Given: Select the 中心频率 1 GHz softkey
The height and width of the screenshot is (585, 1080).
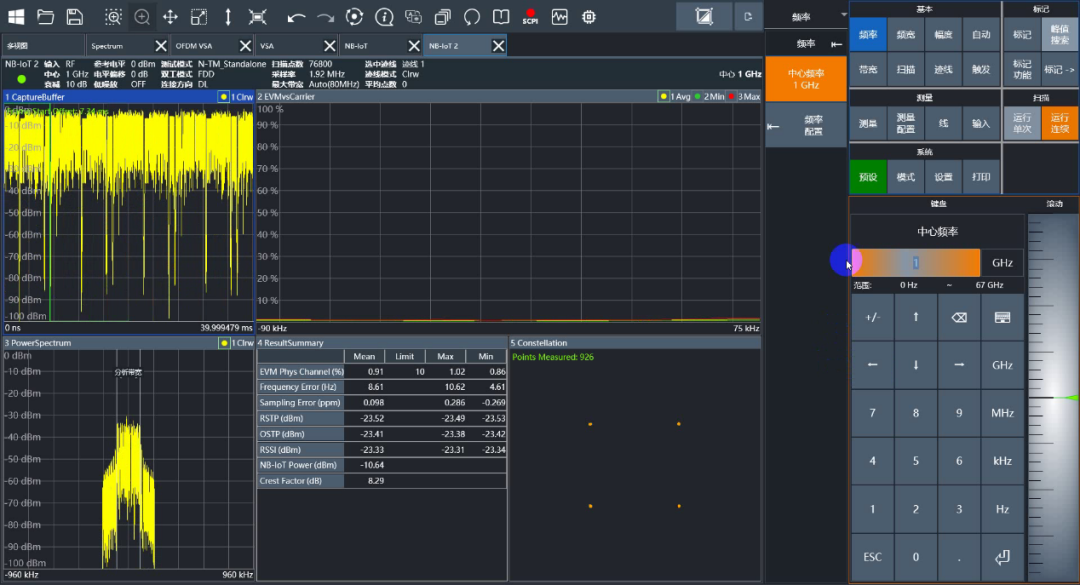Looking at the screenshot, I should coord(806,79).
